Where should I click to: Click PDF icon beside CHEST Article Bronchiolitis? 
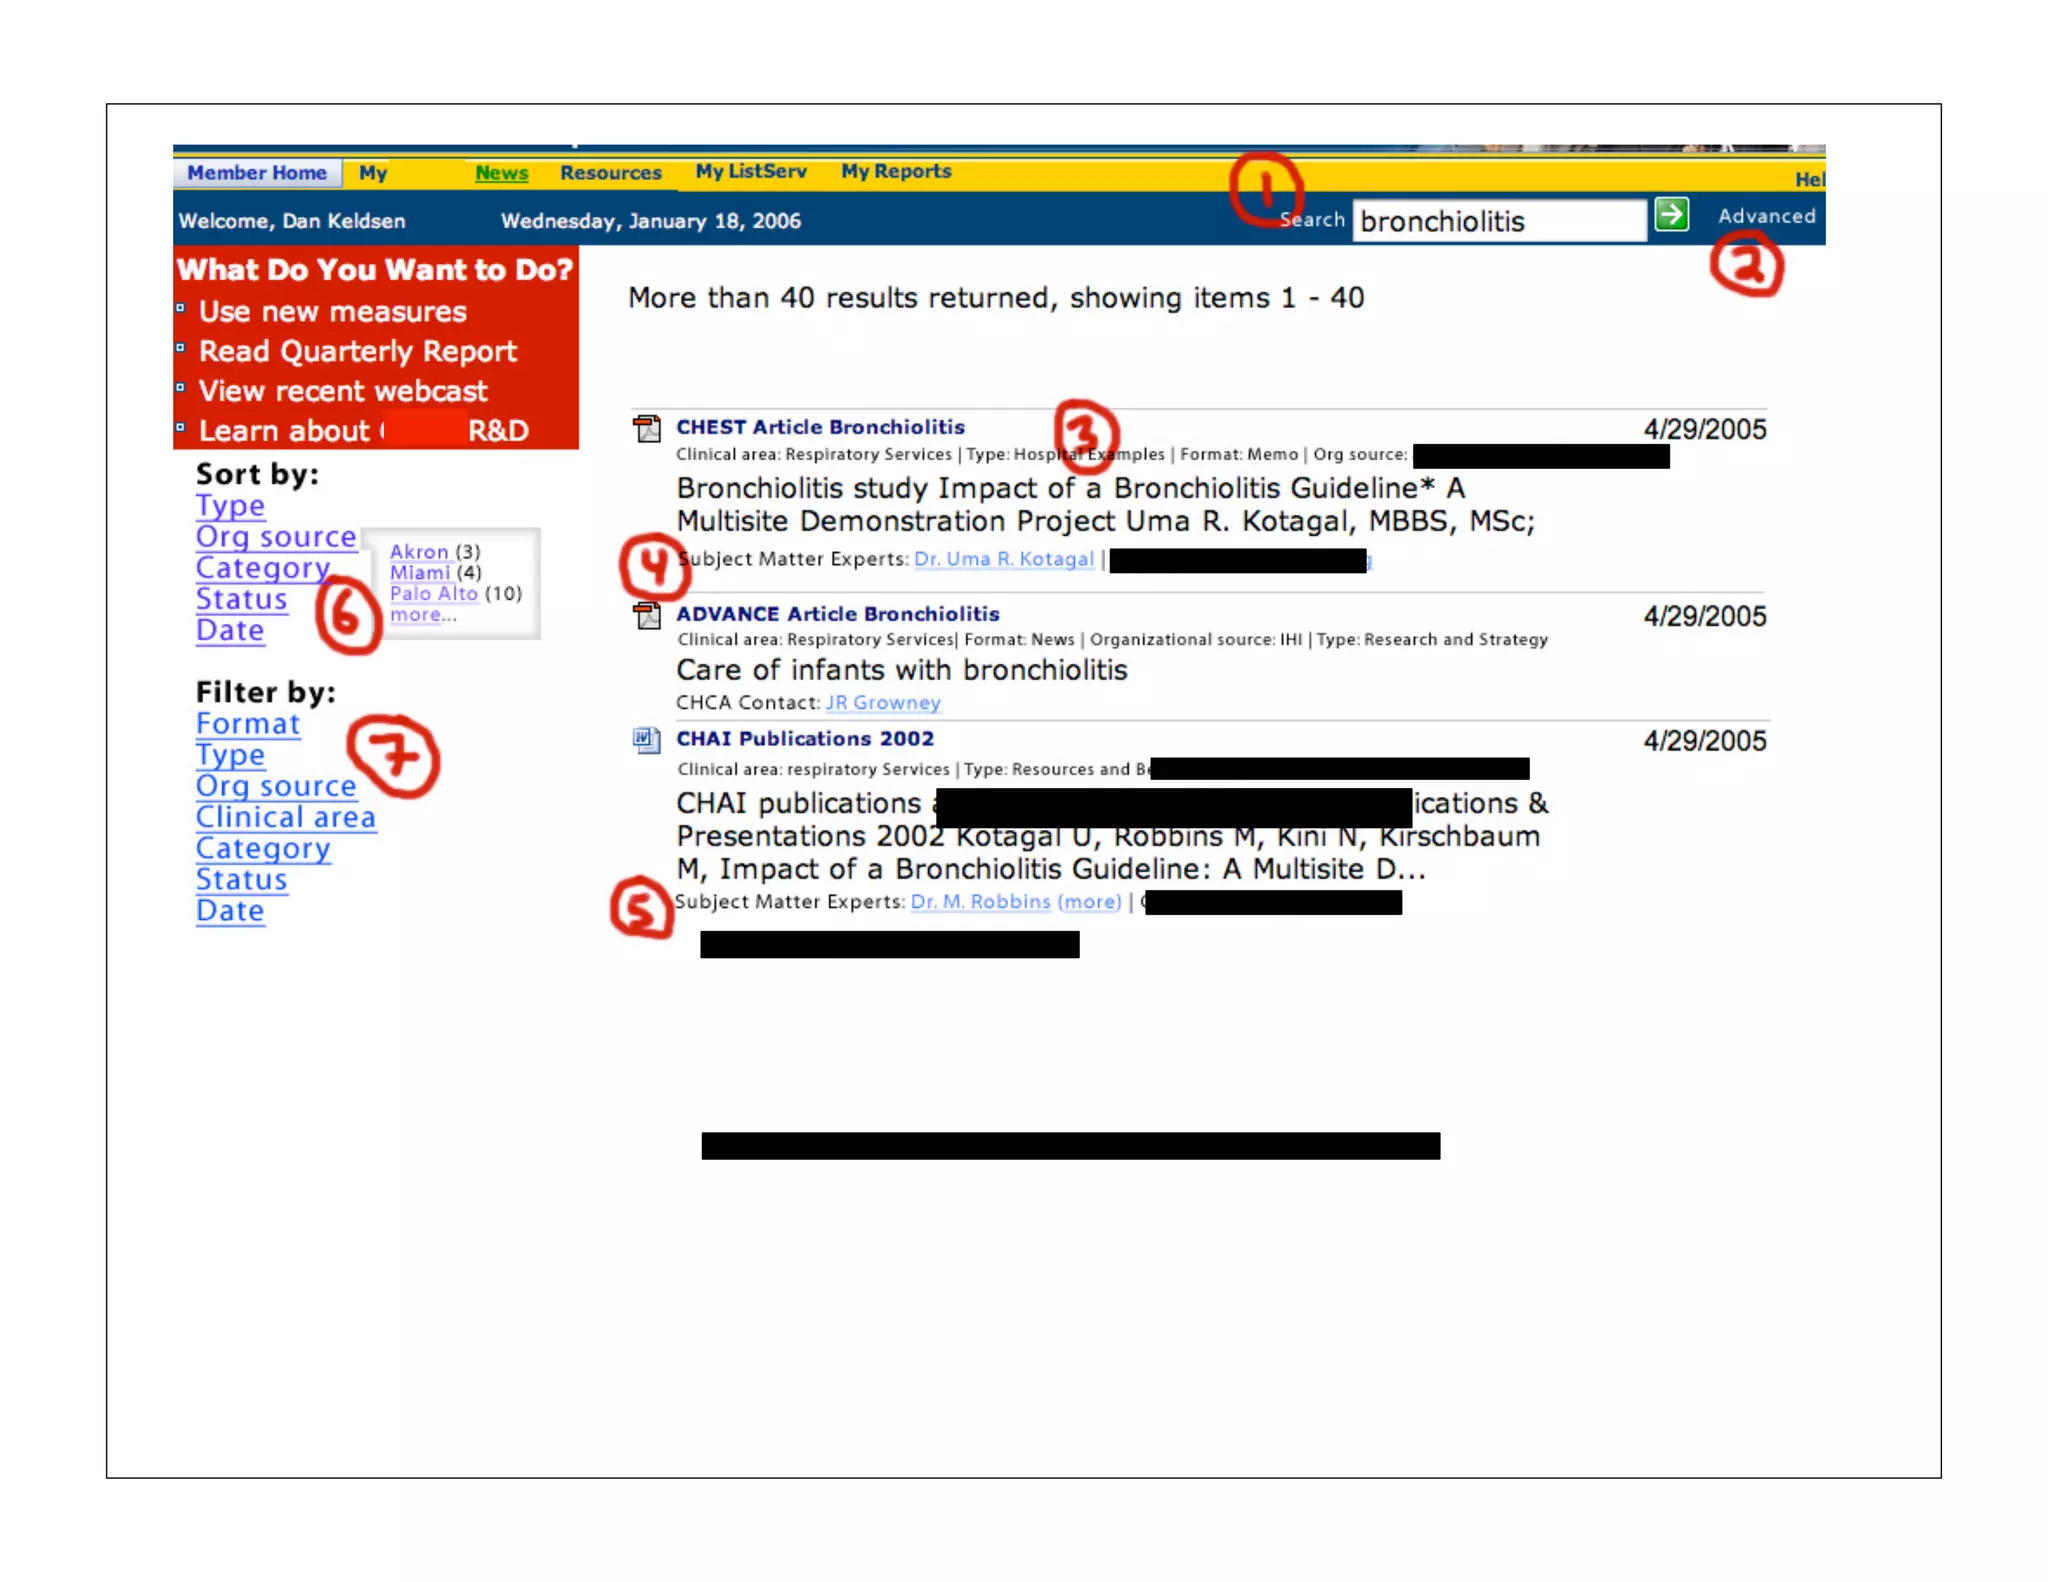[647, 429]
